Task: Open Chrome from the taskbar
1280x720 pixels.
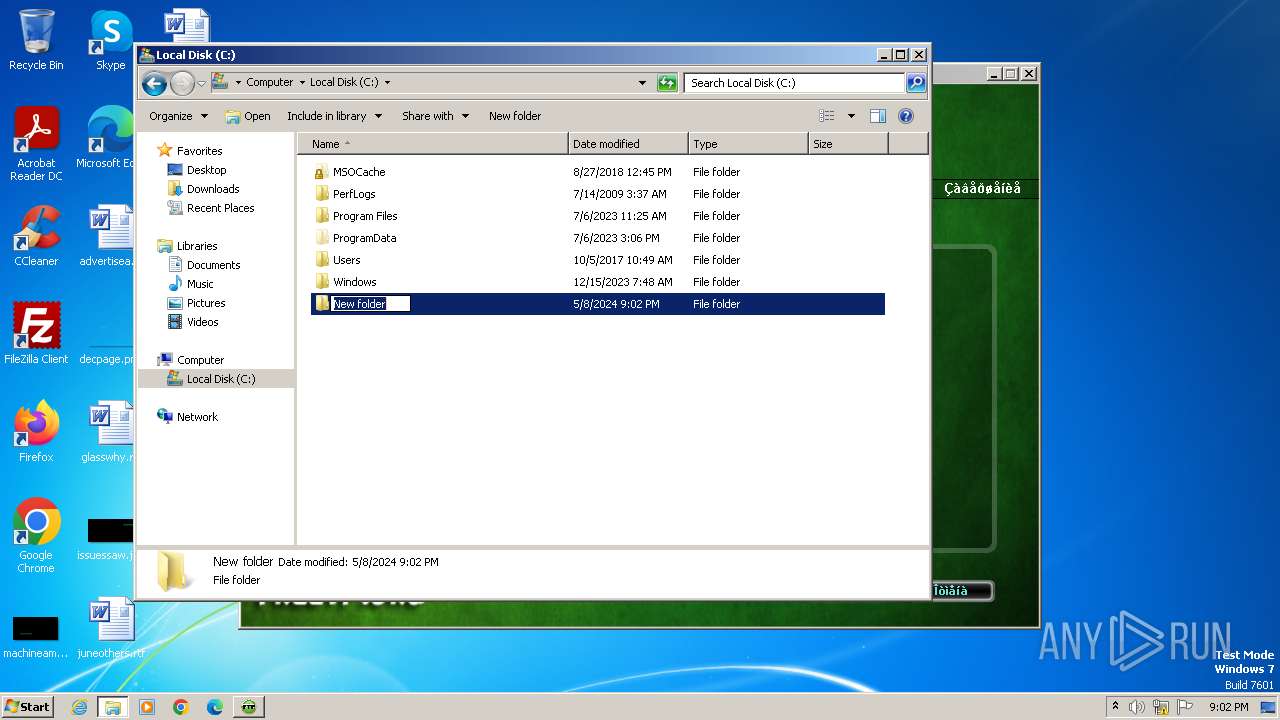Action: [x=181, y=707]
